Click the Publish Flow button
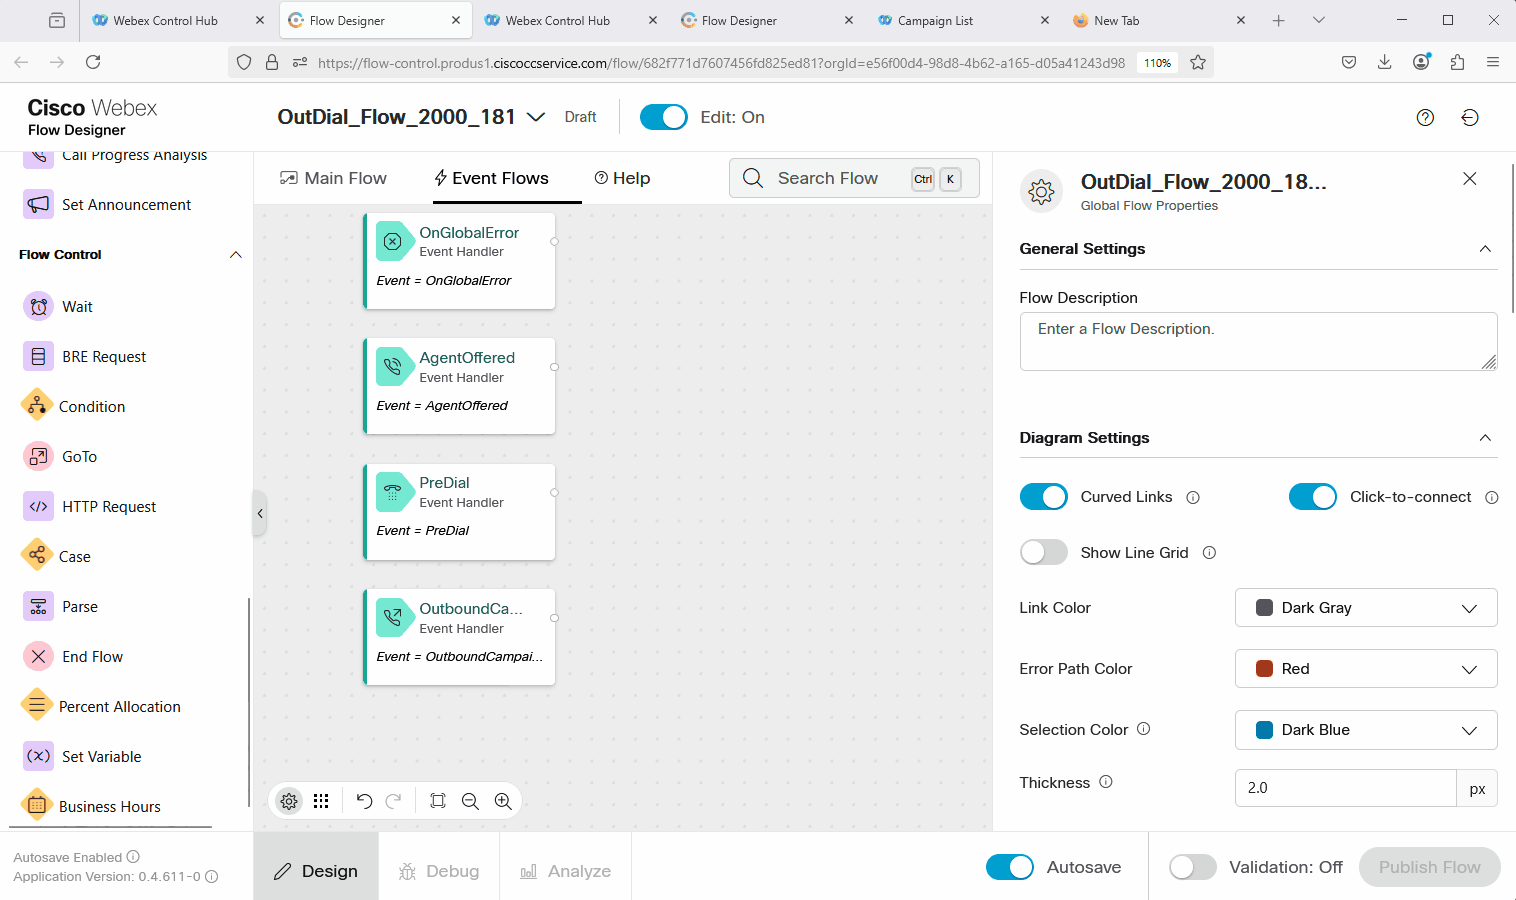 point(1429,867)
